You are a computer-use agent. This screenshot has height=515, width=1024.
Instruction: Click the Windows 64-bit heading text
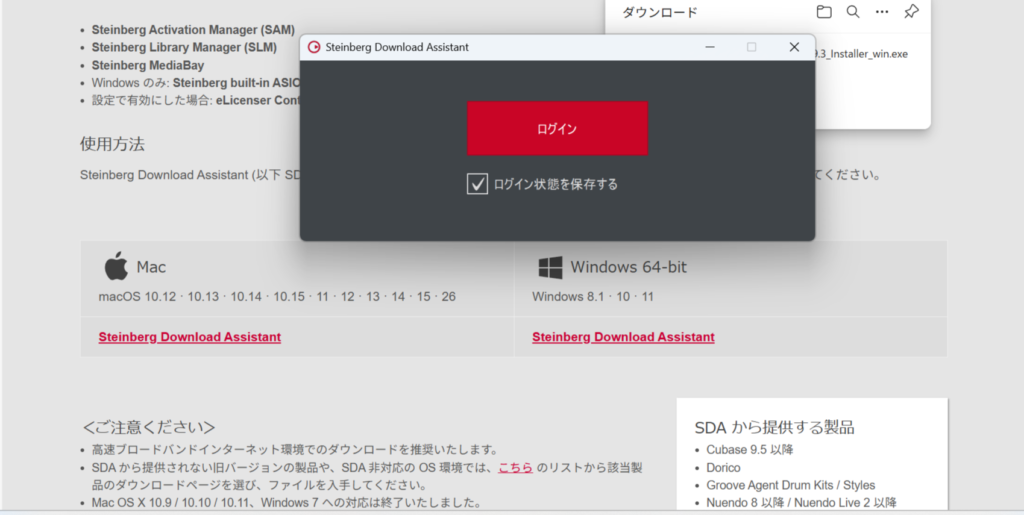pyautogui.click(x=628, y=267)
